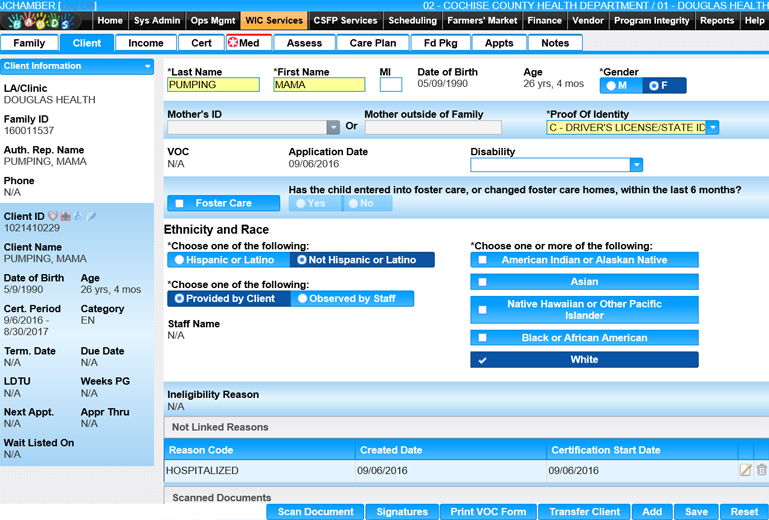Switch to the Income tab
The height and width of the screenshot is (520, 769).
(x=146, y=43)
